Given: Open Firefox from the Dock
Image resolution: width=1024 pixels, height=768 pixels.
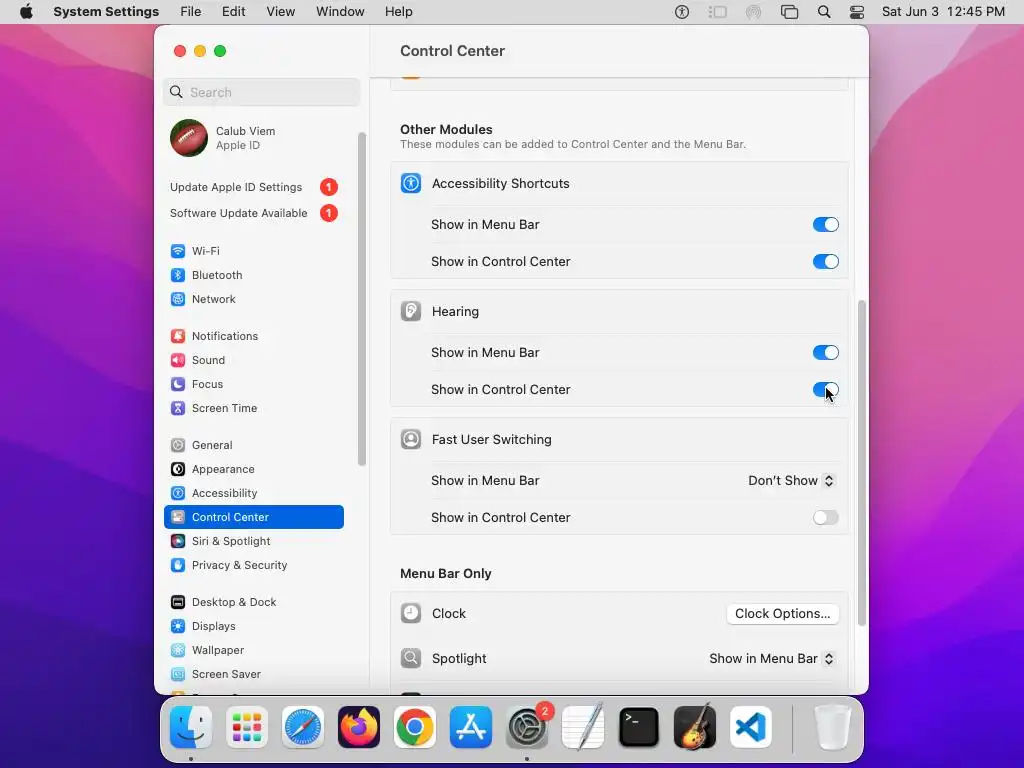Looking at the screenshot, I should point(359,727).
